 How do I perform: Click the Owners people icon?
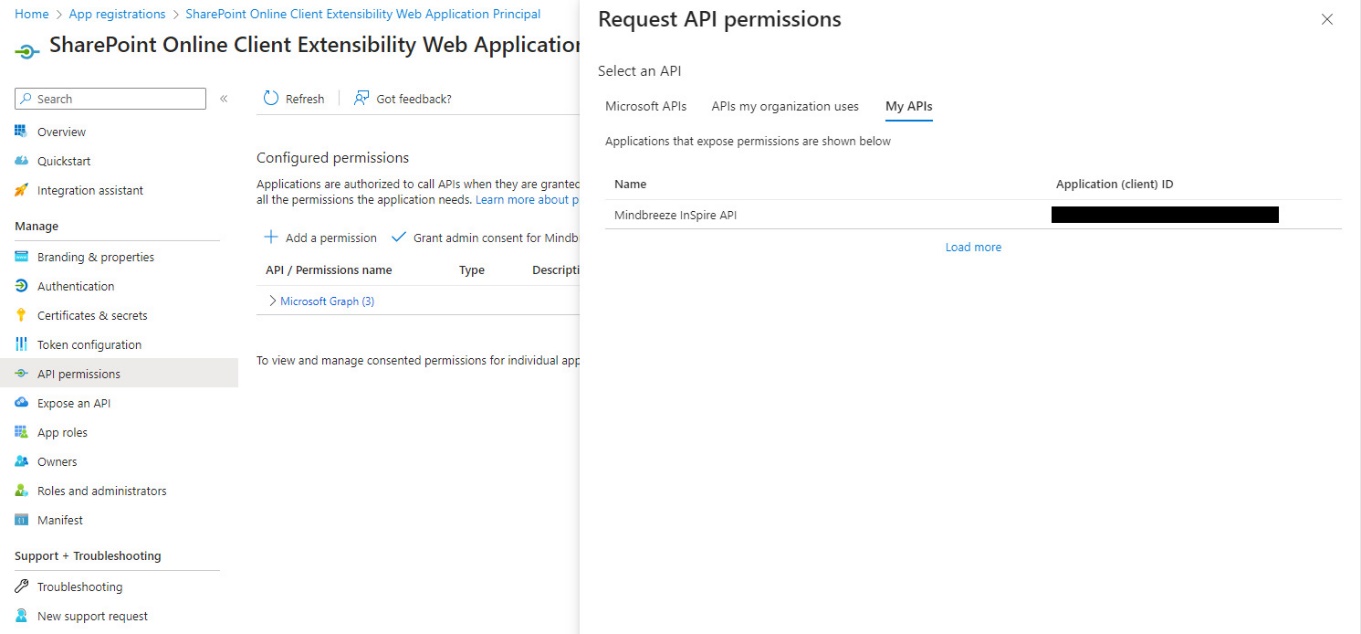click(21, 461)
